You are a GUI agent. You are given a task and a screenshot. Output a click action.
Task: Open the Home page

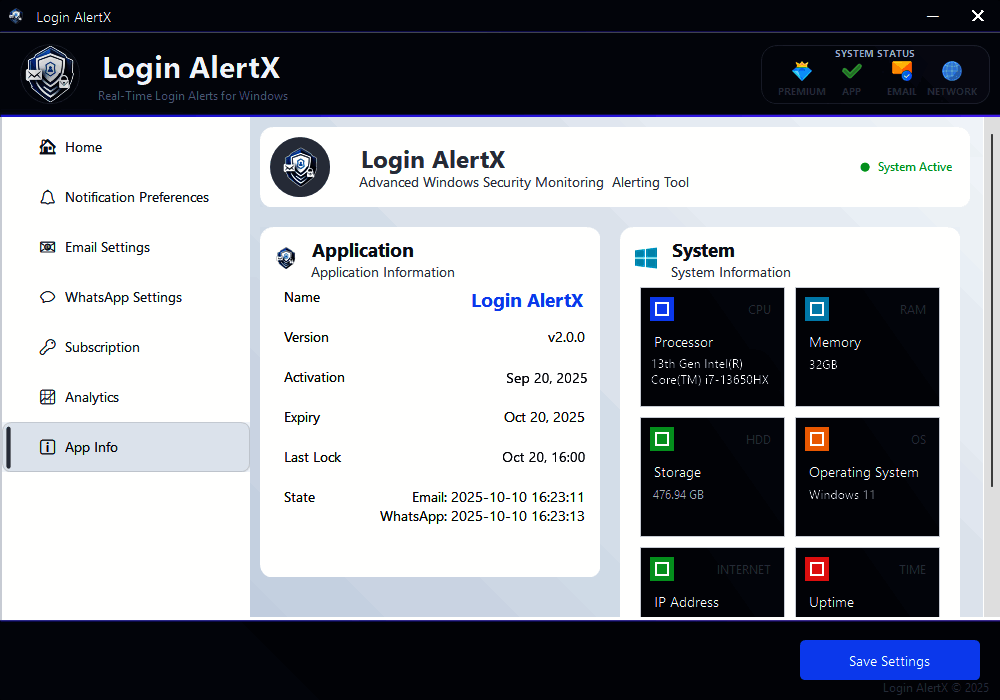point(84,147)
